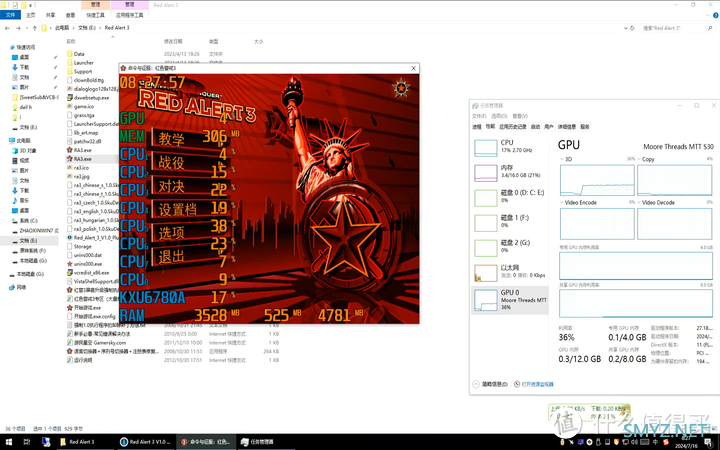
Task: Click 此电脑 in the address breadcrumb
Action: [x=62, y=28]
